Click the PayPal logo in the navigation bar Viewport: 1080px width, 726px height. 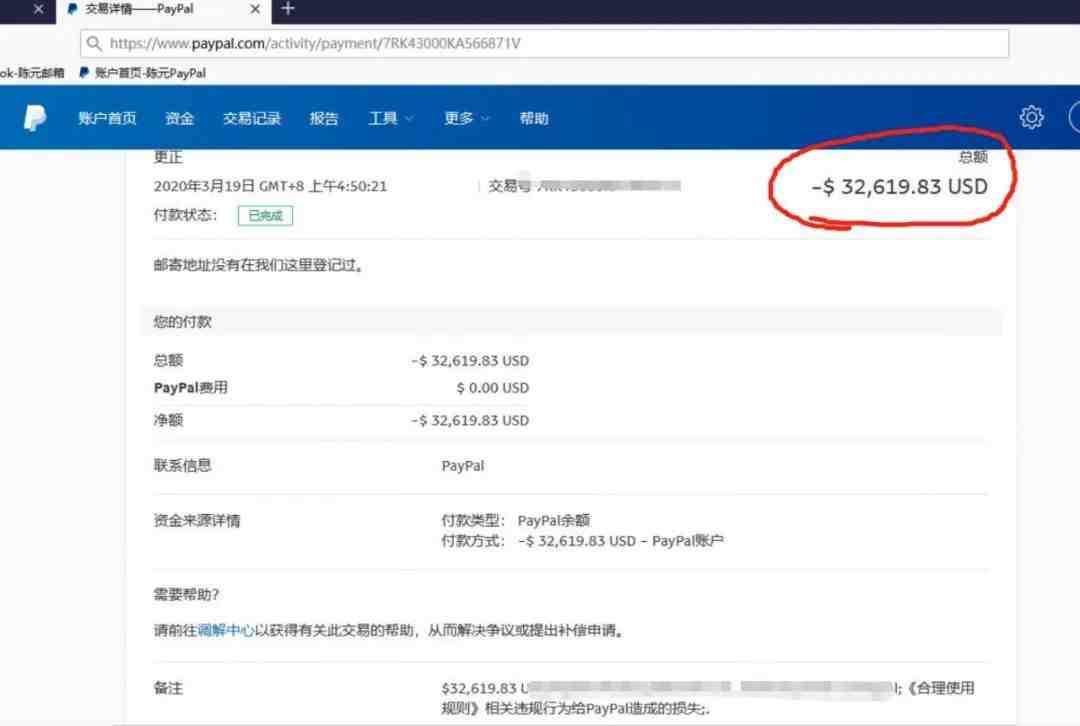(35, 118)
